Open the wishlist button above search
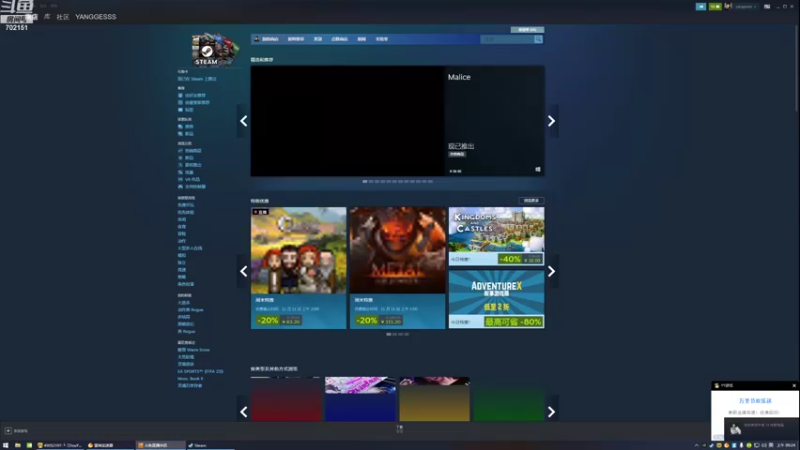Image resolution: width=800 pixels, height=450 pixels. [527, 30]
